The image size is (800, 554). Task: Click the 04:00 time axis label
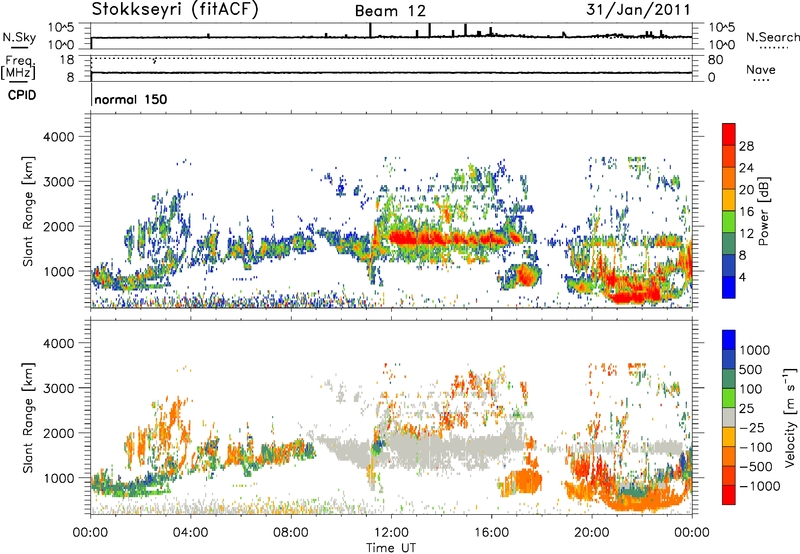click(x=191, y=533)
